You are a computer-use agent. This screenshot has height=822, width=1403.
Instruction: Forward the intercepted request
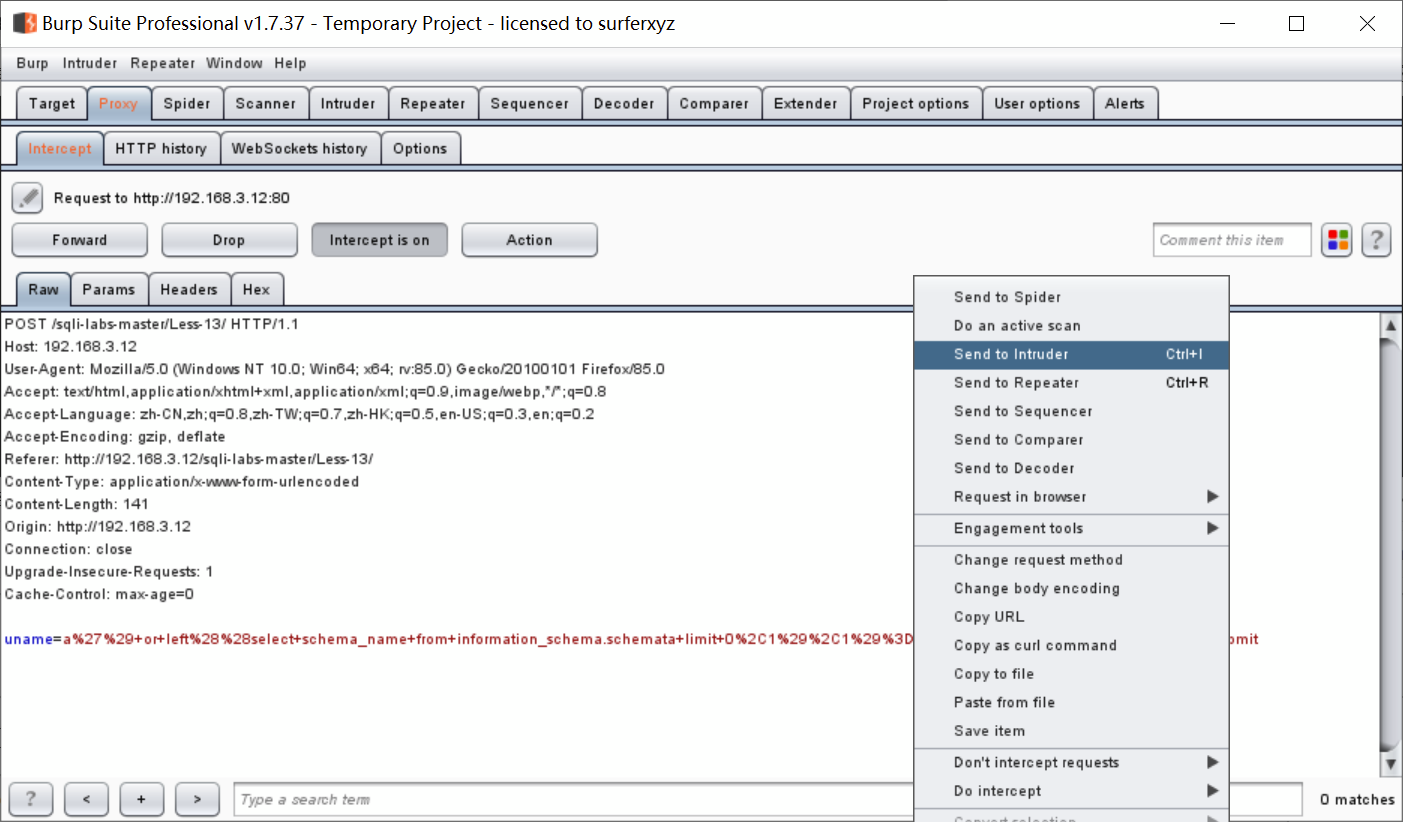pyautogui.click(x=80, y=240)
